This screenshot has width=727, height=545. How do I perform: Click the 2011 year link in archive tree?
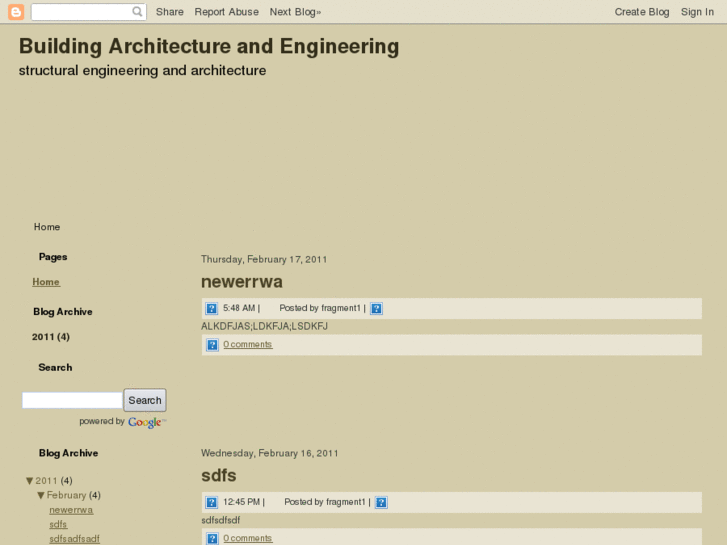[46, 481]
